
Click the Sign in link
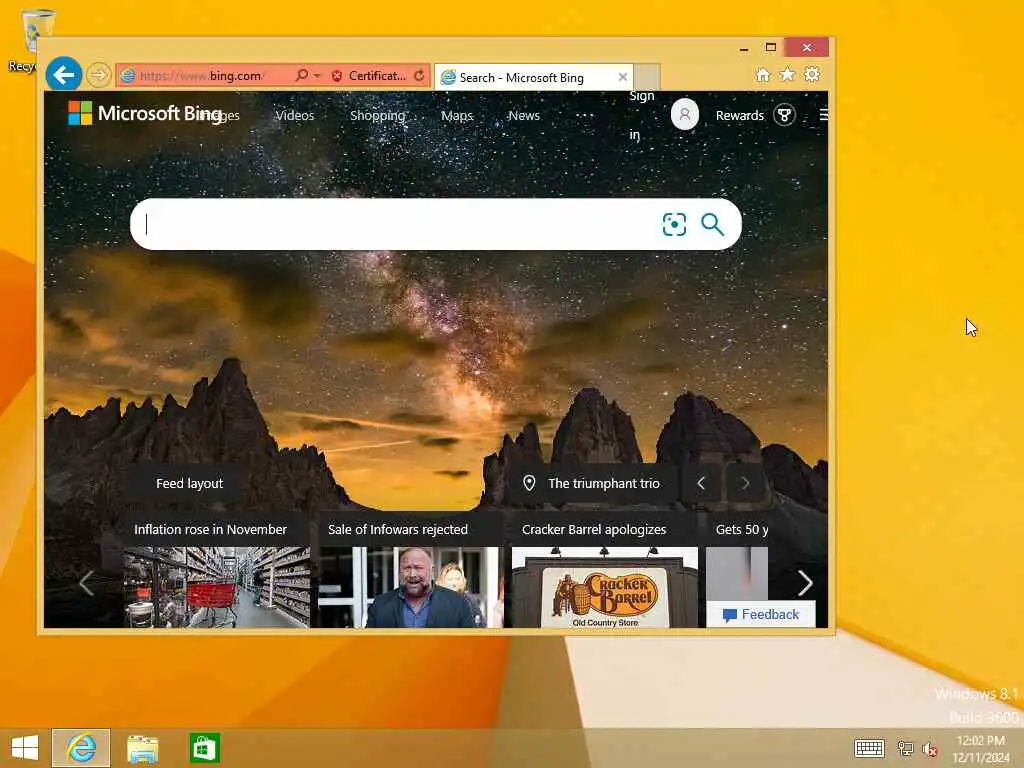coord(641,115)
